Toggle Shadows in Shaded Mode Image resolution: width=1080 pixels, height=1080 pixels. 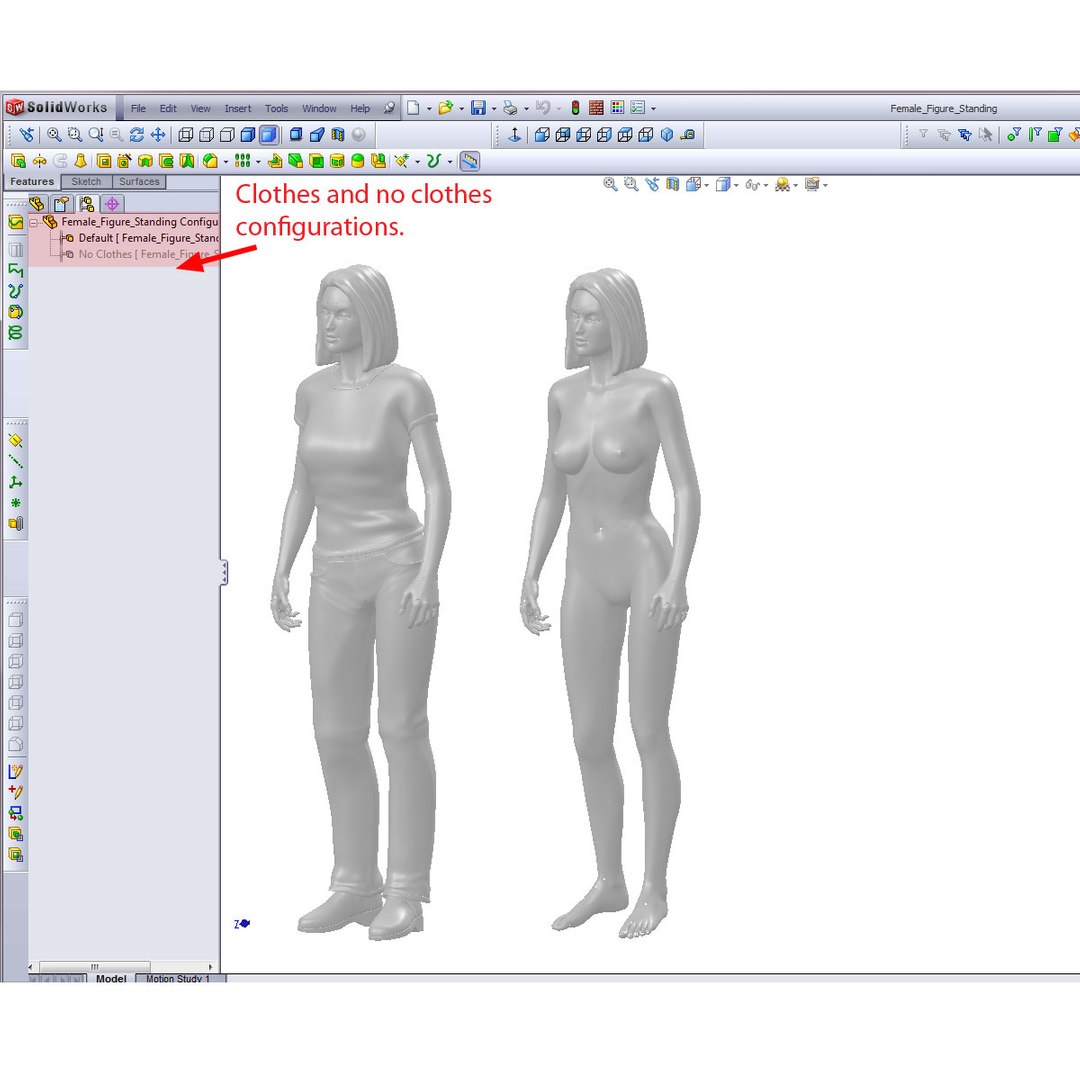295,135
